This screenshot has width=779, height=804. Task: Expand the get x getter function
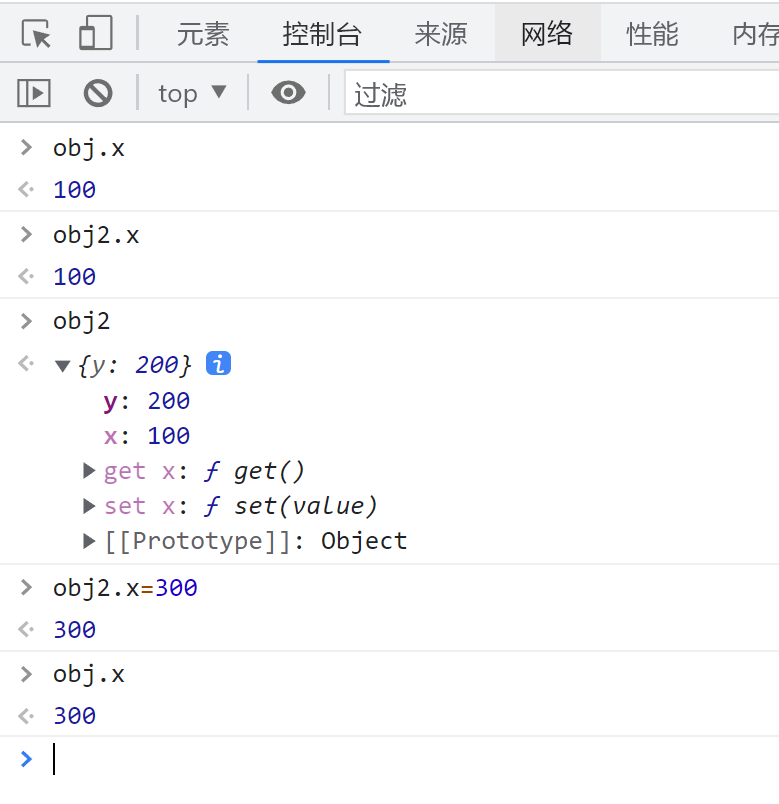coord(90,471)
